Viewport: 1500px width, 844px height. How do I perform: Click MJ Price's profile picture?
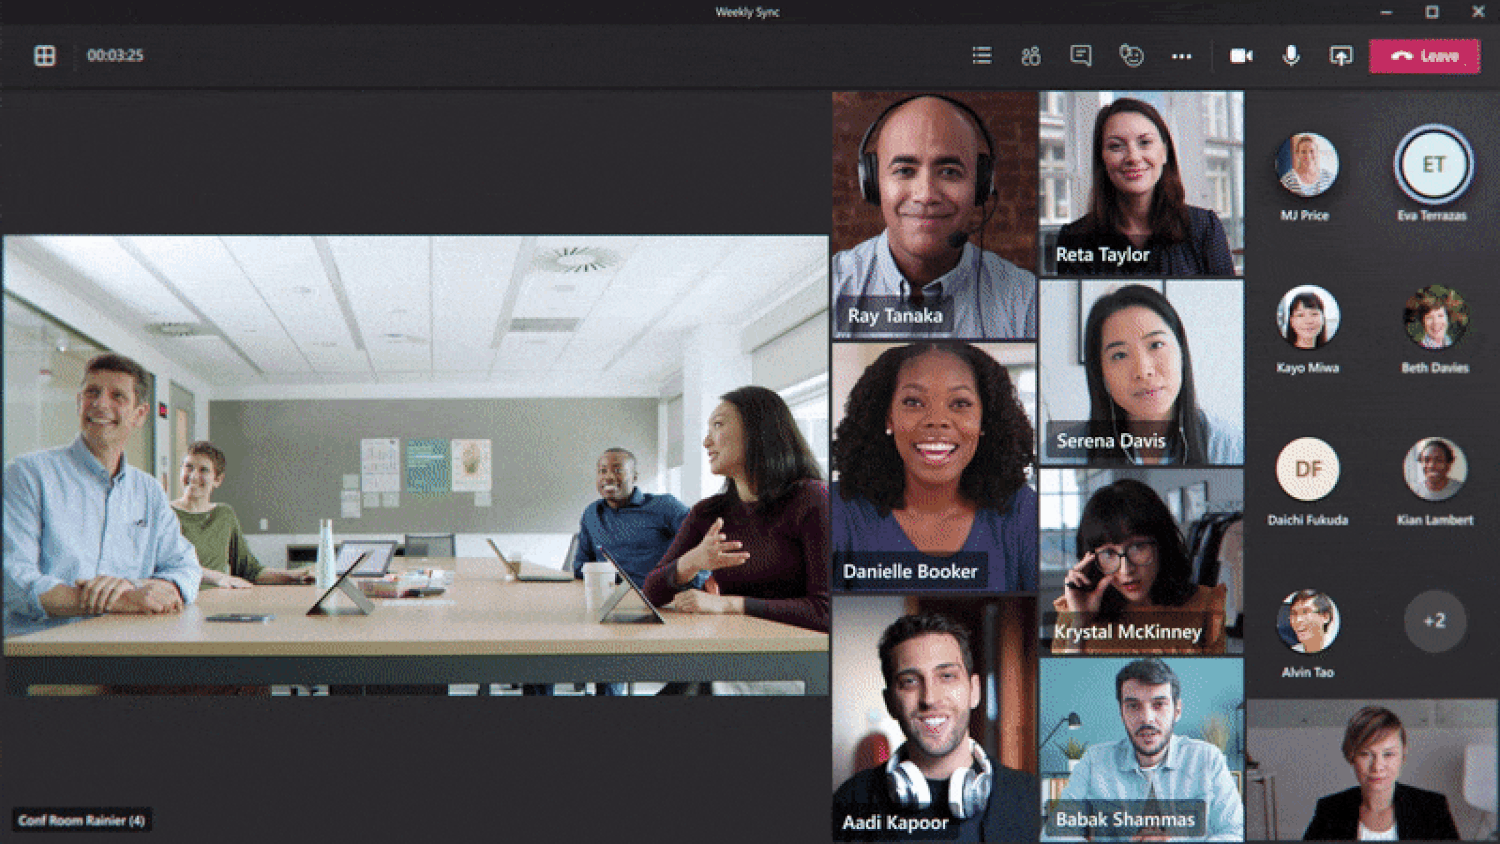pos(1307,164)
